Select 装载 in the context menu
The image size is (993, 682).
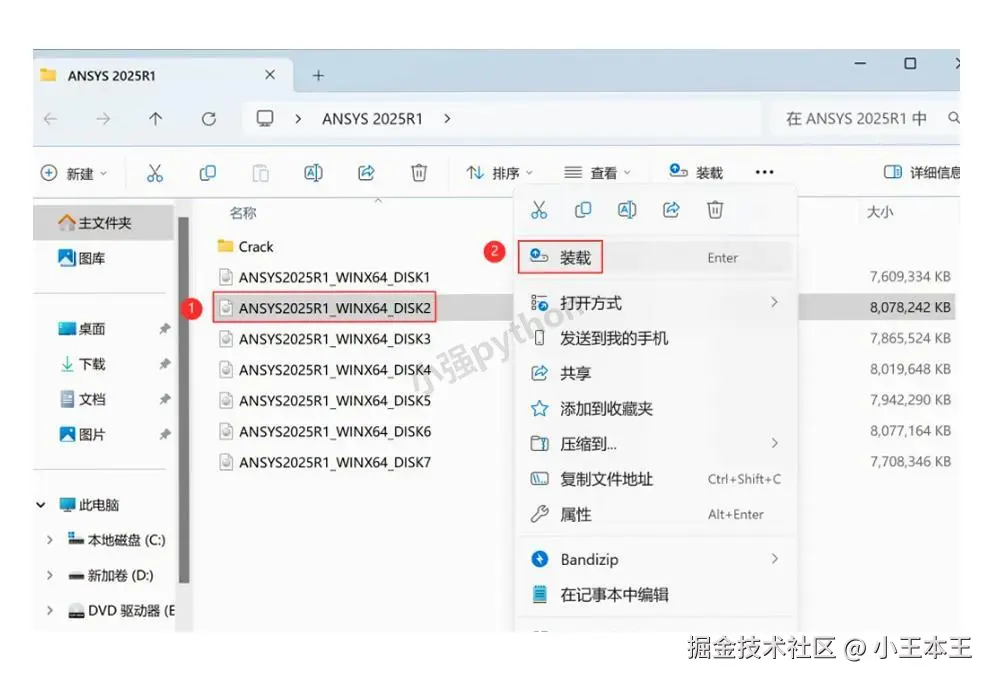click(x=655, y=257)
